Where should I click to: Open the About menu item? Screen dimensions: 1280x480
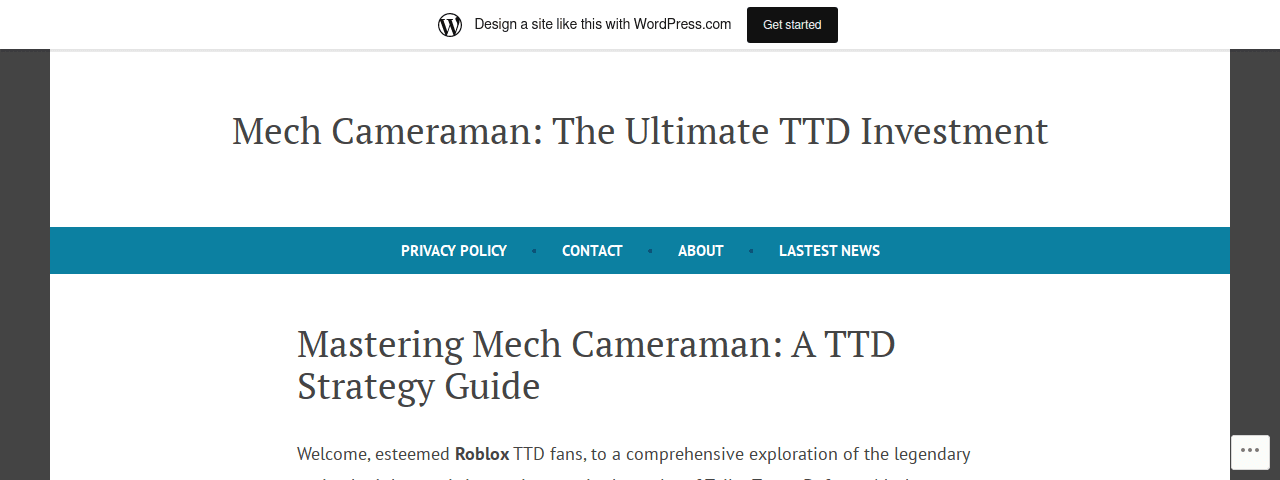point(701,251)
